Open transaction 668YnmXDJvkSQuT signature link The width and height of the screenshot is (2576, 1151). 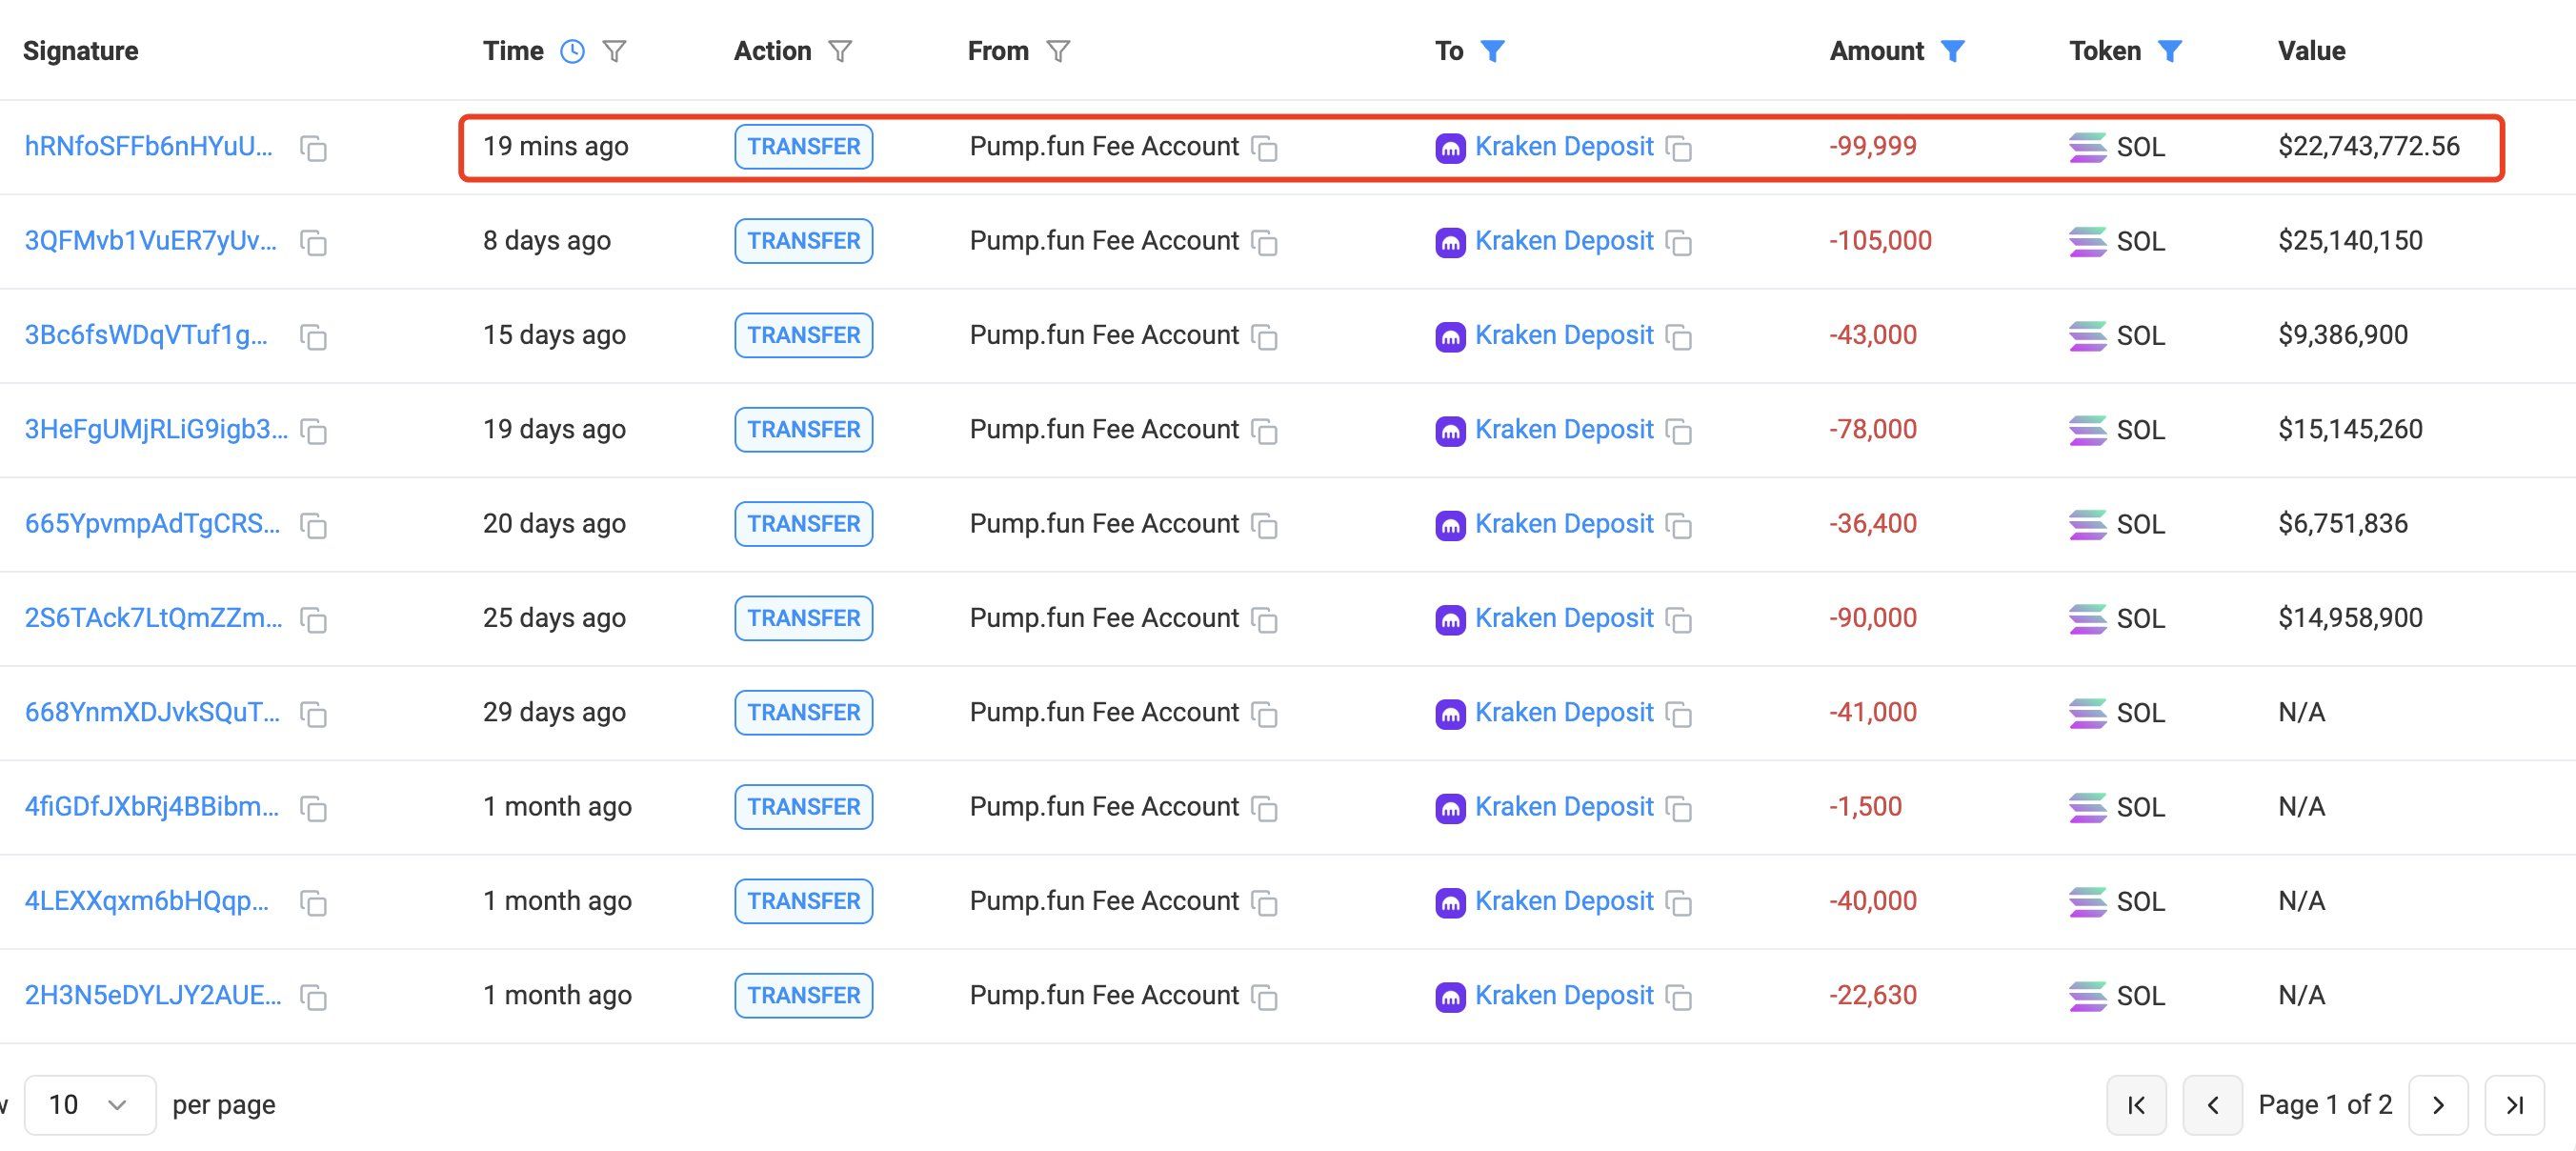click(x=152, y=712)
